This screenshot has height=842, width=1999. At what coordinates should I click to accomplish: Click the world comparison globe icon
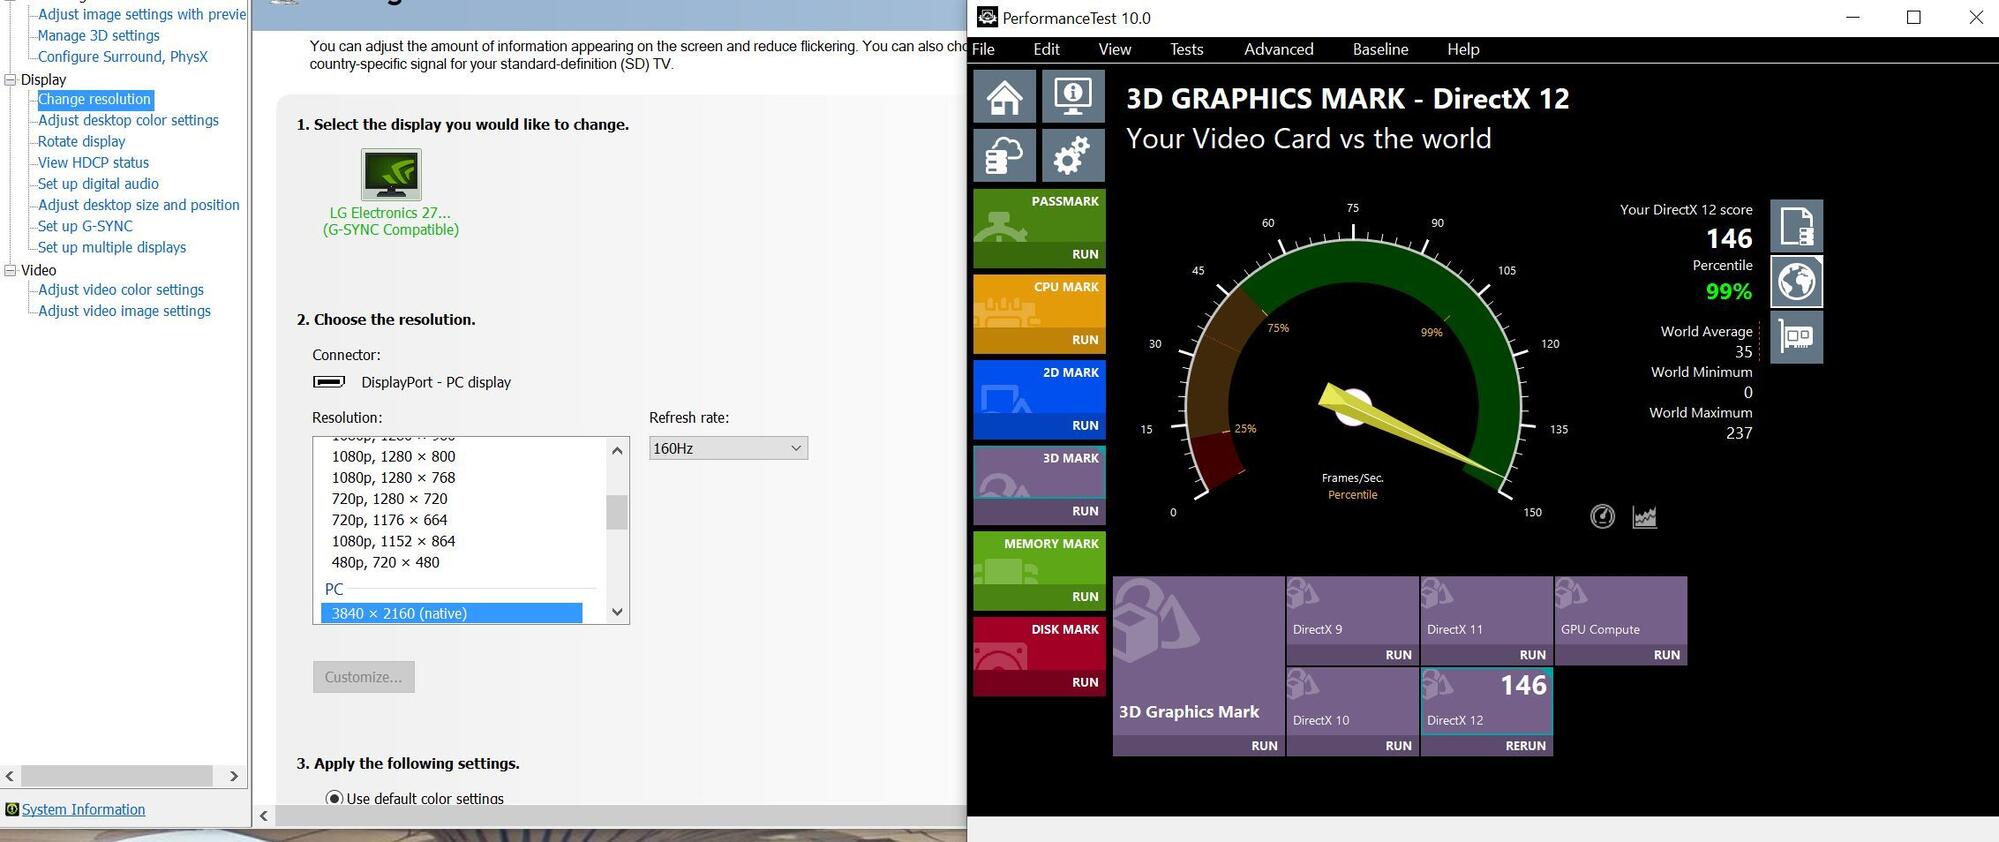1796,281
